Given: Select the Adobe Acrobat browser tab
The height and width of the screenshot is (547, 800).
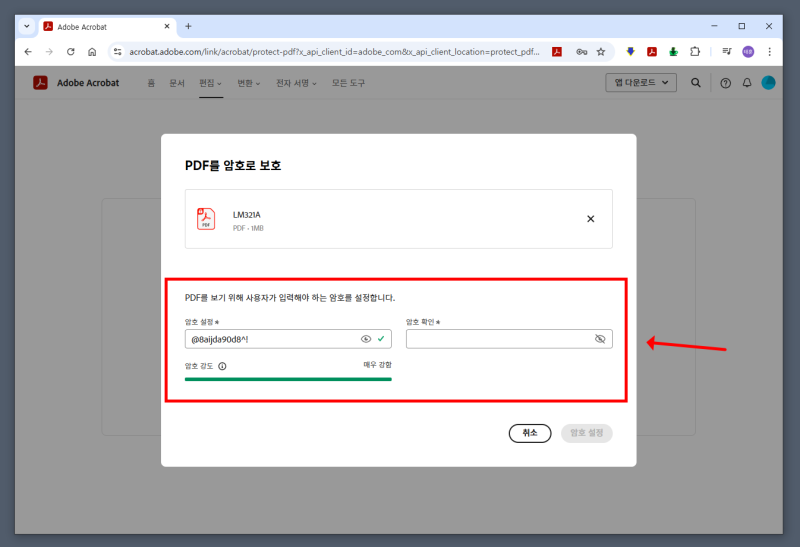Looking at the screenshot, I should click(107, 27).
